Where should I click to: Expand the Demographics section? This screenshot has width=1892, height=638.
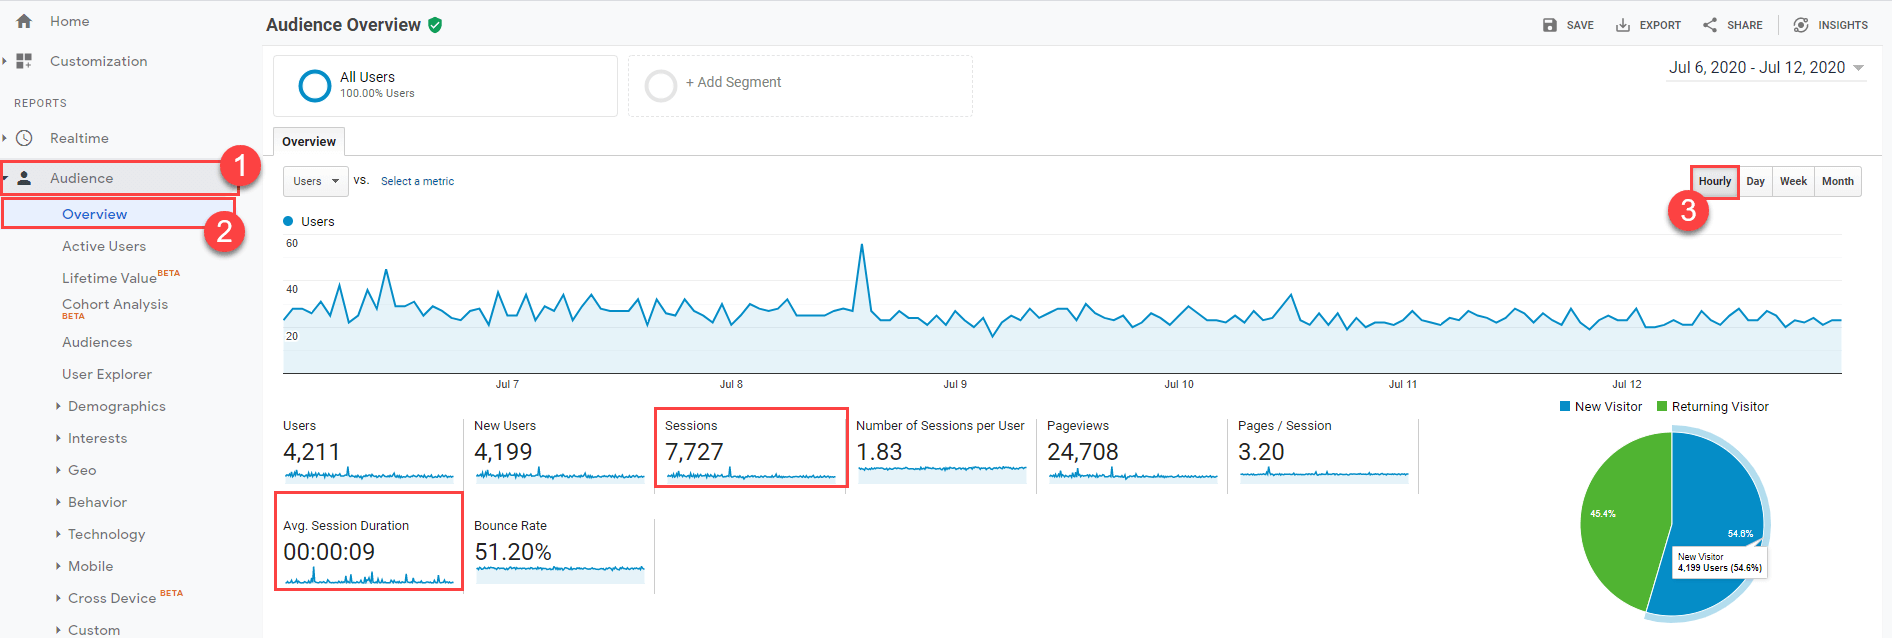click(116, 406)
